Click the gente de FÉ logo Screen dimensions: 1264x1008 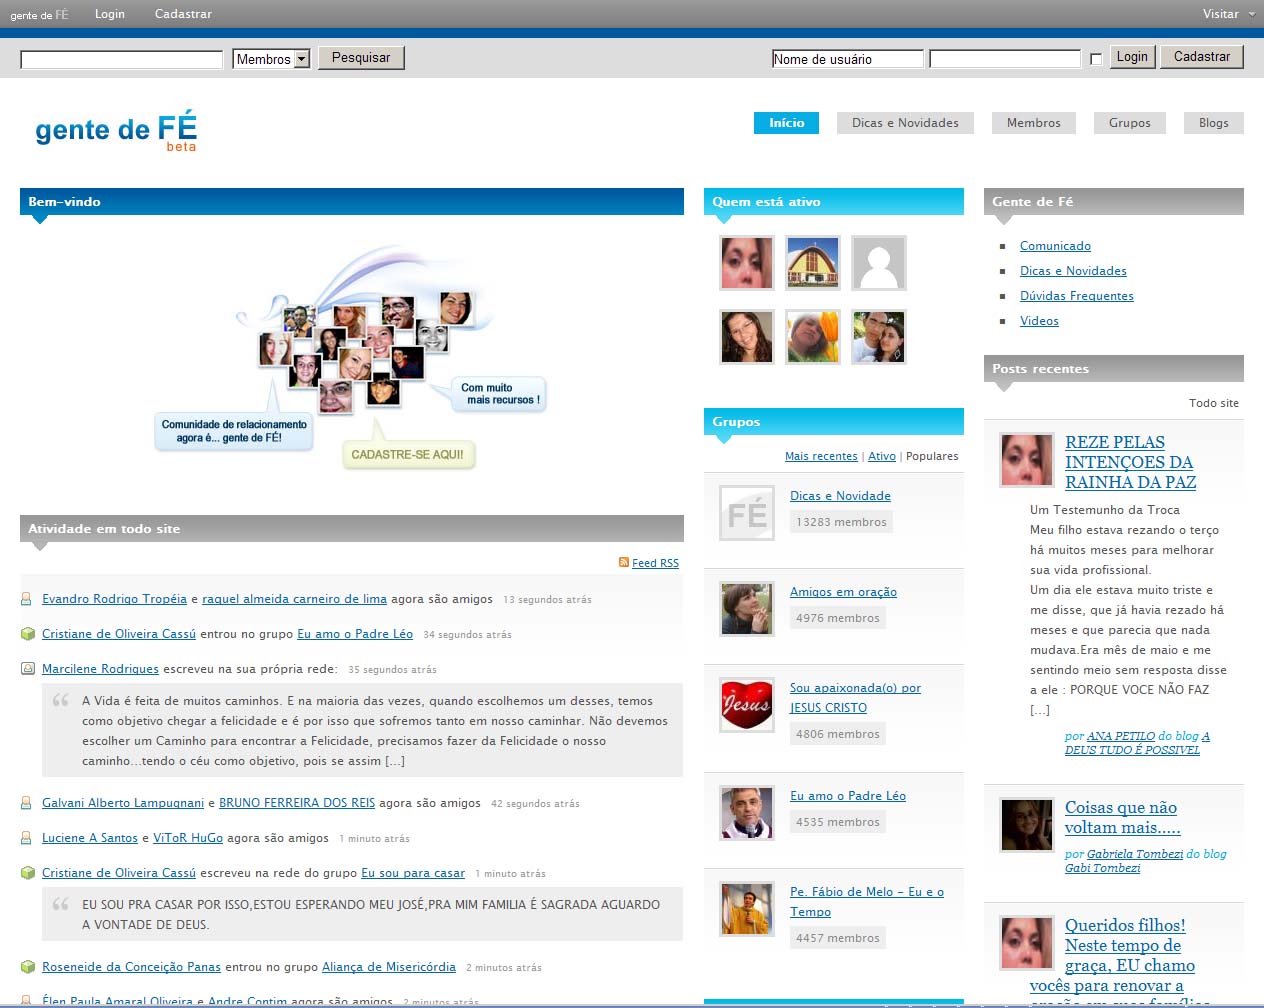116,131
